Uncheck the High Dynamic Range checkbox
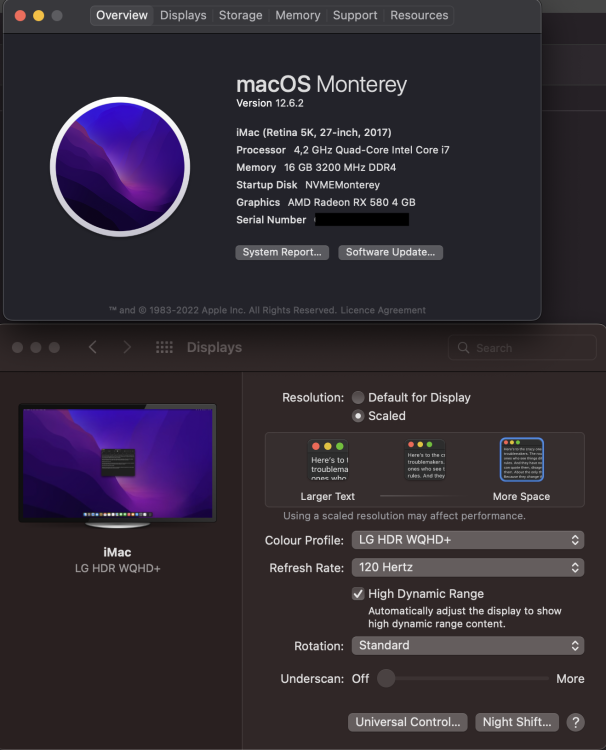The height and width of the screenshot is (750, 606). pyautogui.click(x=358, y=594)
